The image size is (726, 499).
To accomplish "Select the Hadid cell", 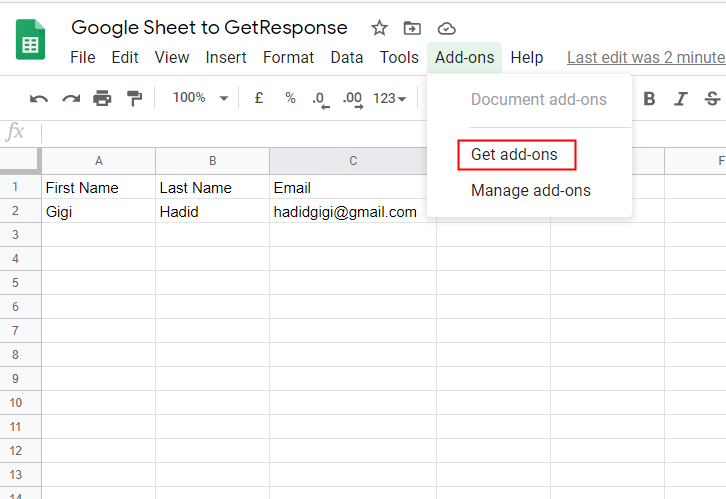I will [213, 212].
